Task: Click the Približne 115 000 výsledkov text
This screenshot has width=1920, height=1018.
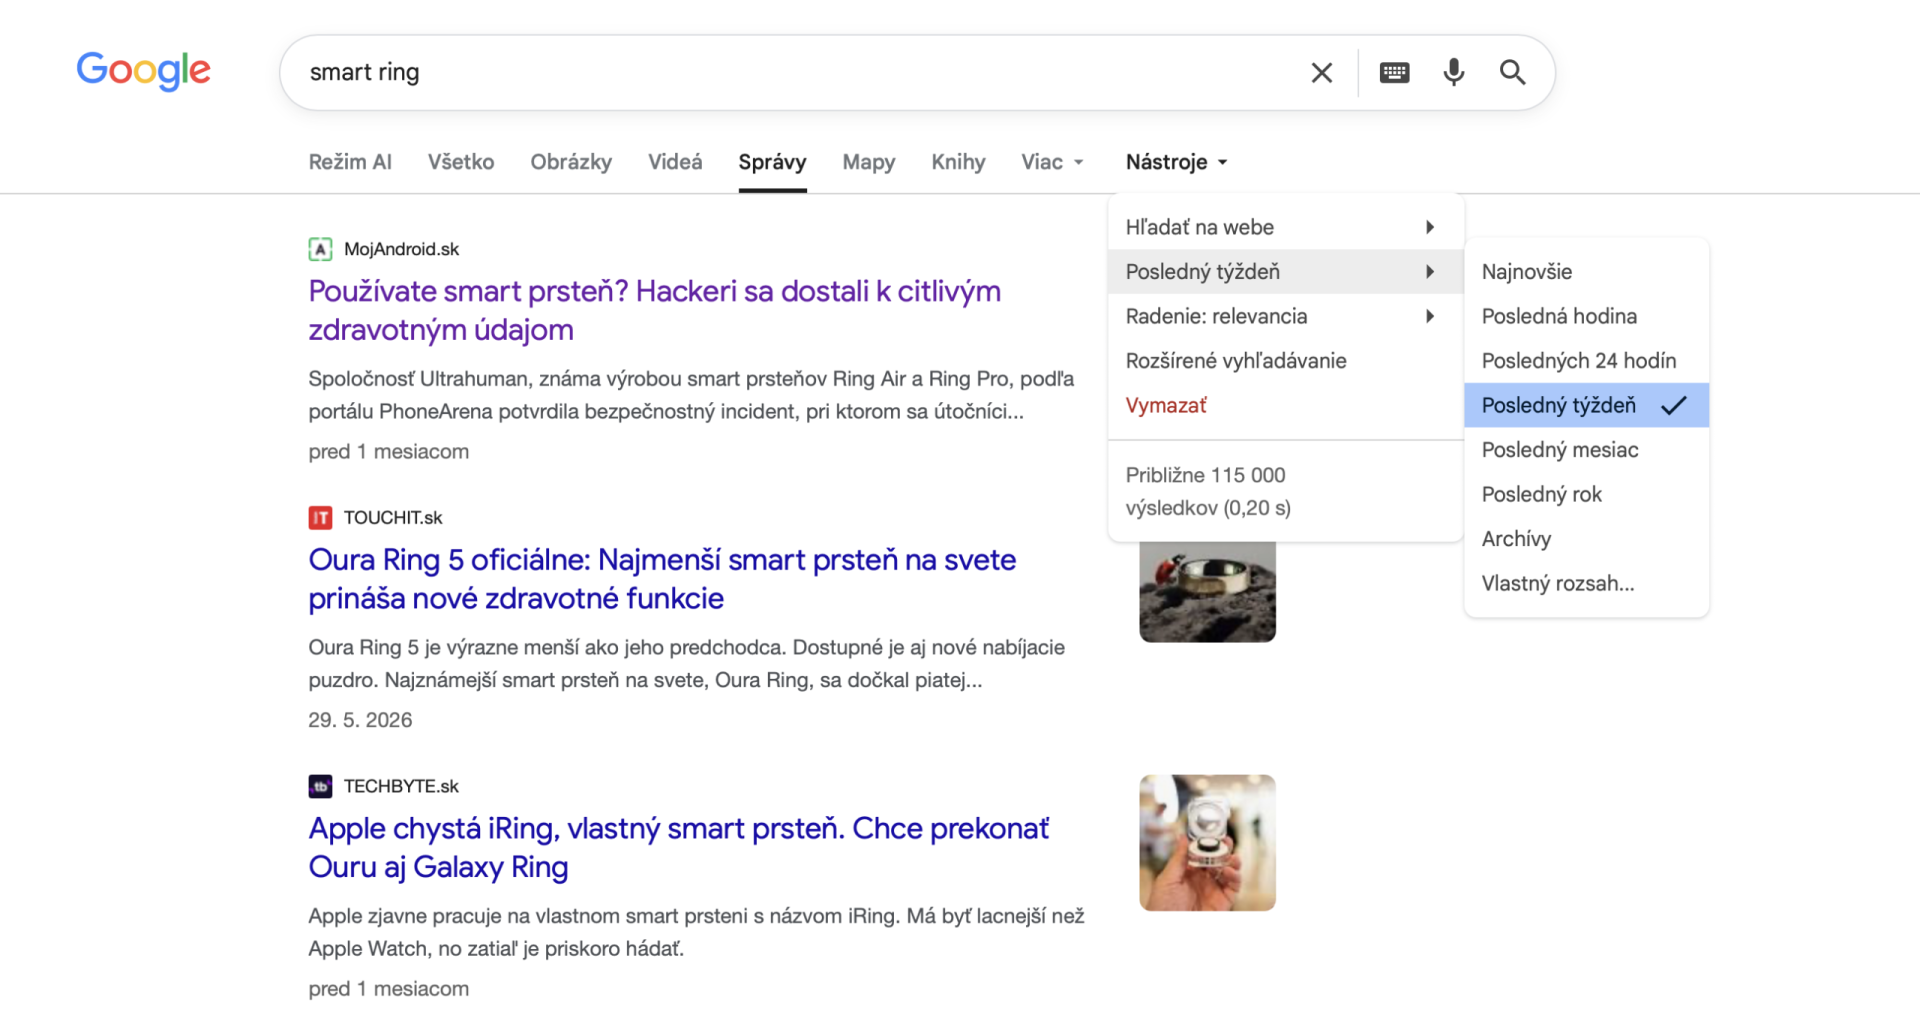Action: tap(1208, 491)
